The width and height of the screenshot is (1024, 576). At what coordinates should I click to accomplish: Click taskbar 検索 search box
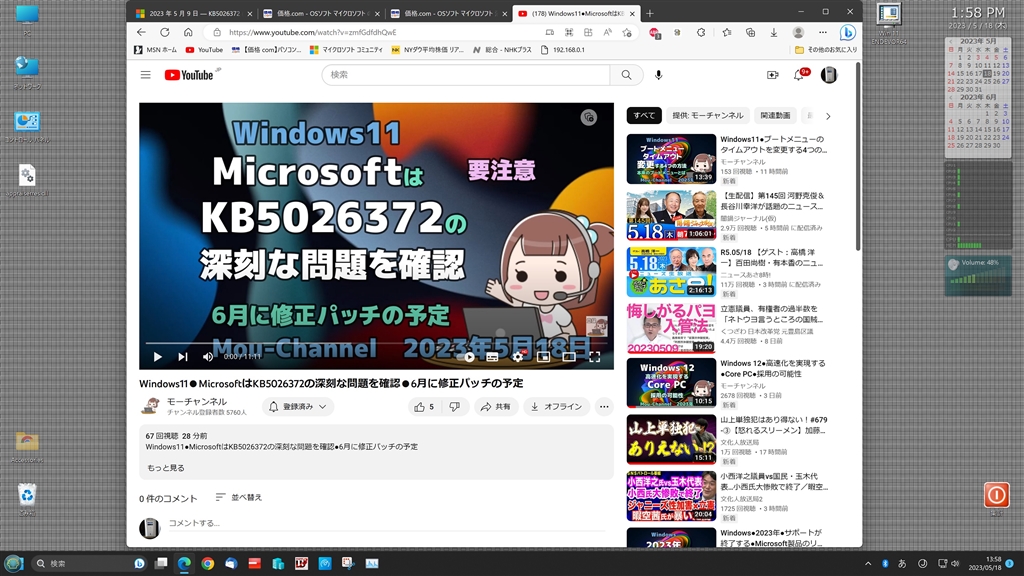pos(90,563)
